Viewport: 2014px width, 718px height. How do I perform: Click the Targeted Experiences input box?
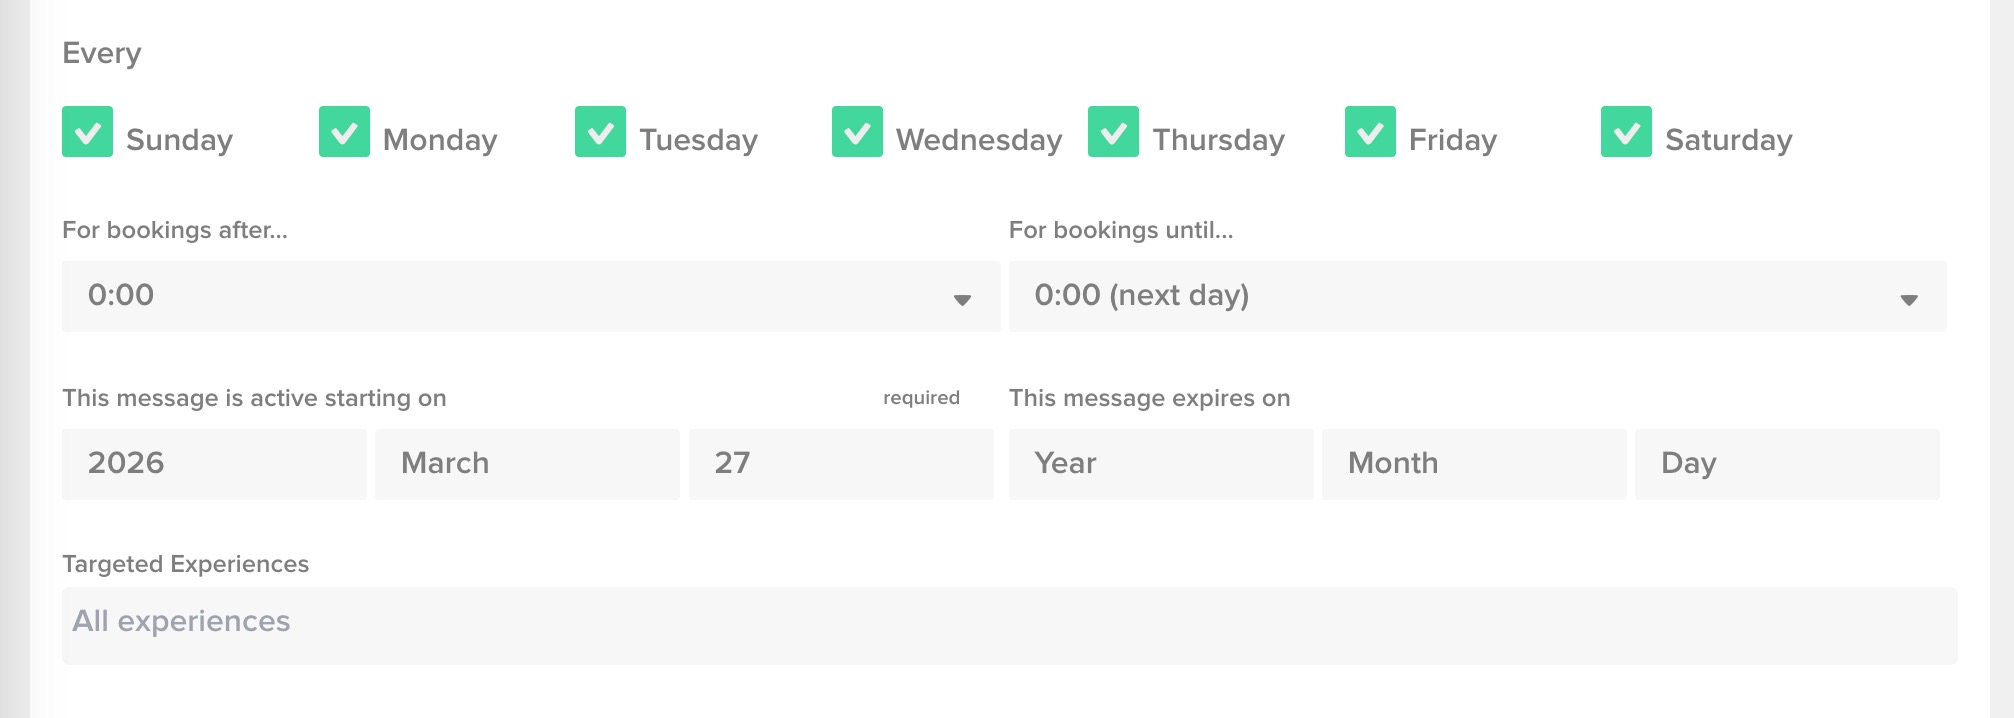1009,625
